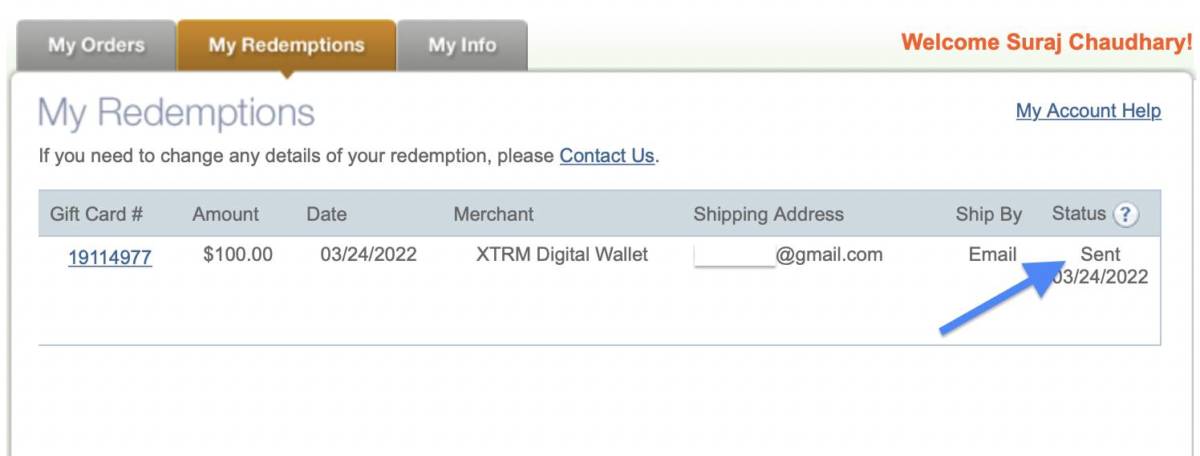This screenshot has width=1200, height=456.
Task: Click the Shipping Address column header
Action: (x=768, y=214)
